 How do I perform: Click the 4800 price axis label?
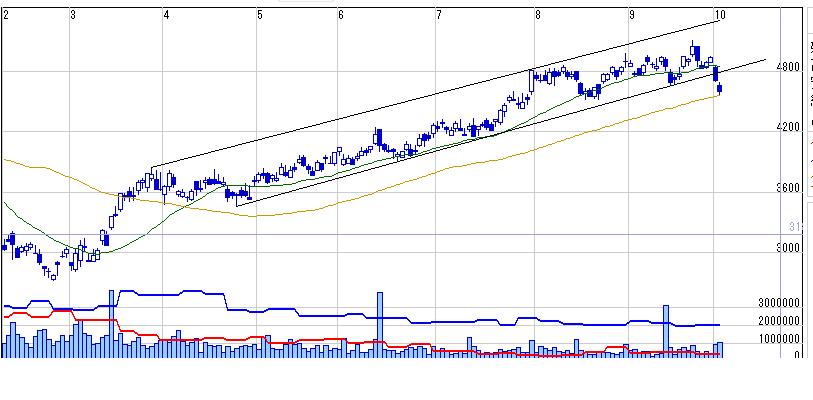[788, 68]
